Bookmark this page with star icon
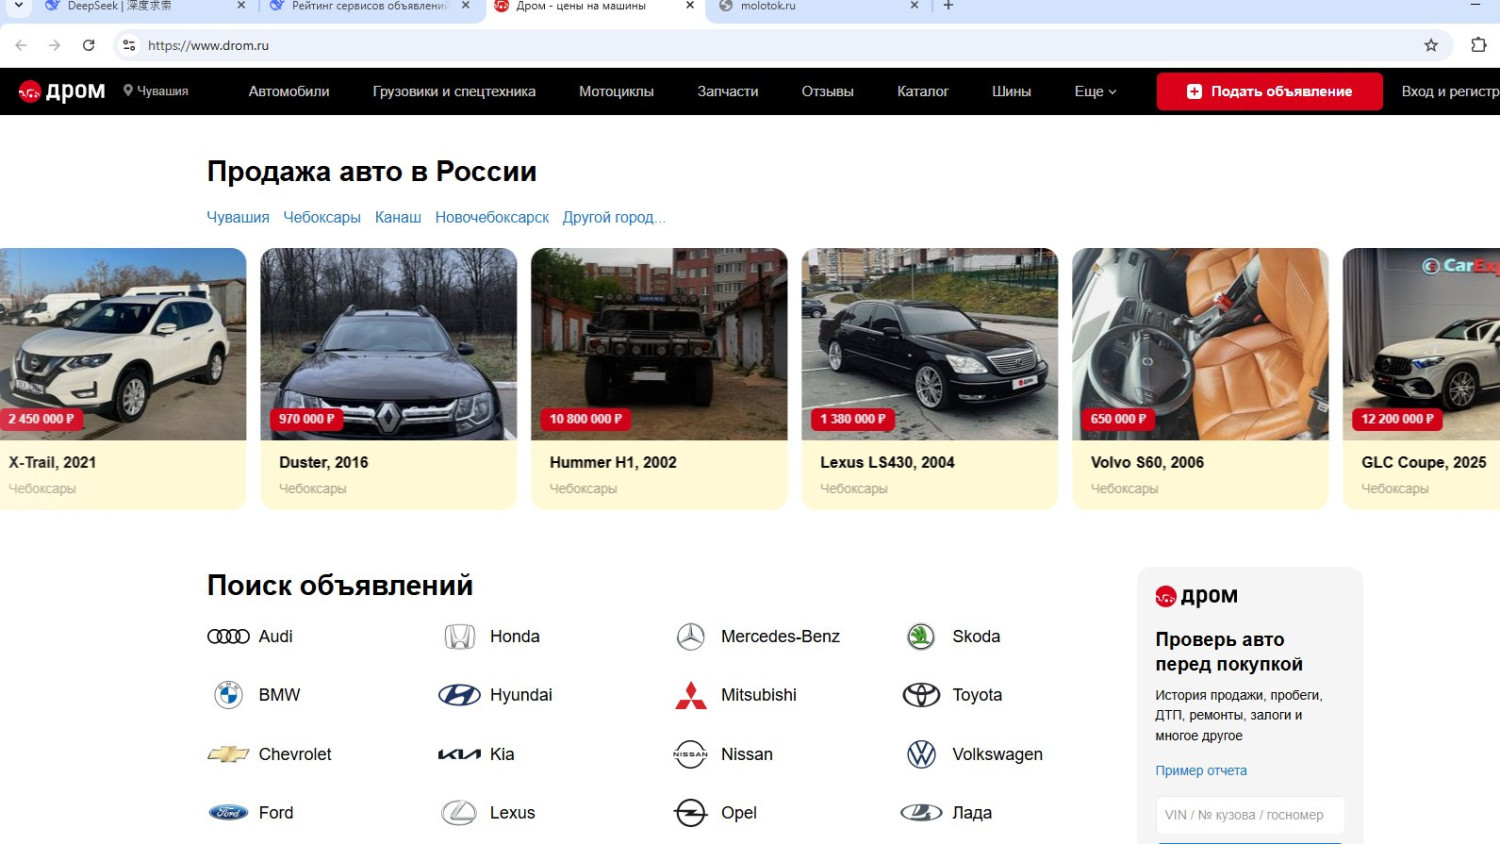This screenshot has width=1500, height=844. click(x=1431, y=45)
